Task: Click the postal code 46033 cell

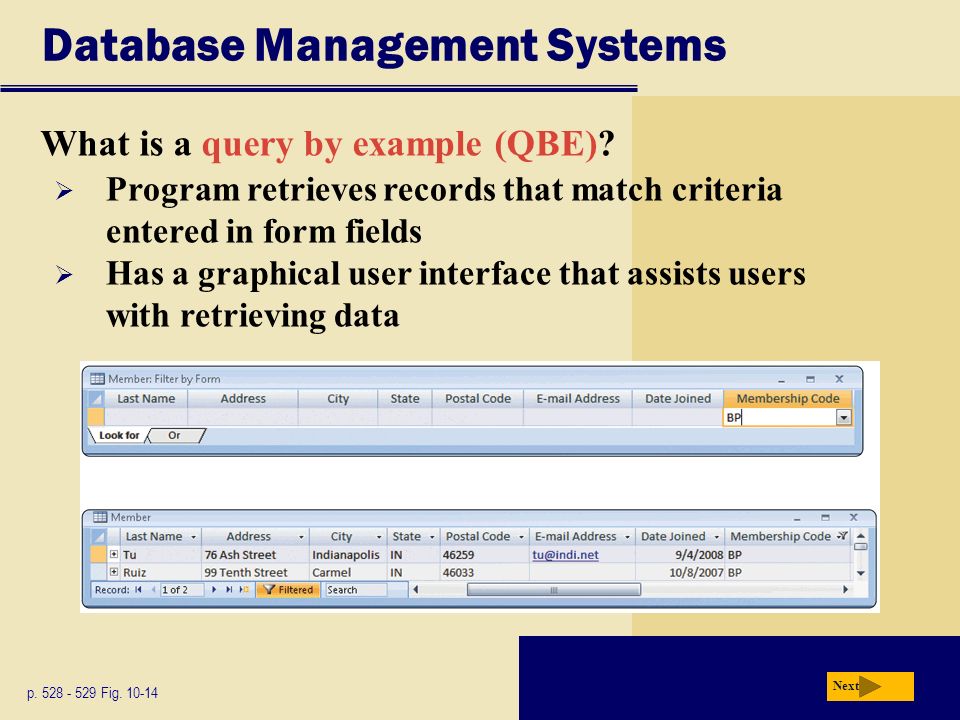Action: click(484, 572)
